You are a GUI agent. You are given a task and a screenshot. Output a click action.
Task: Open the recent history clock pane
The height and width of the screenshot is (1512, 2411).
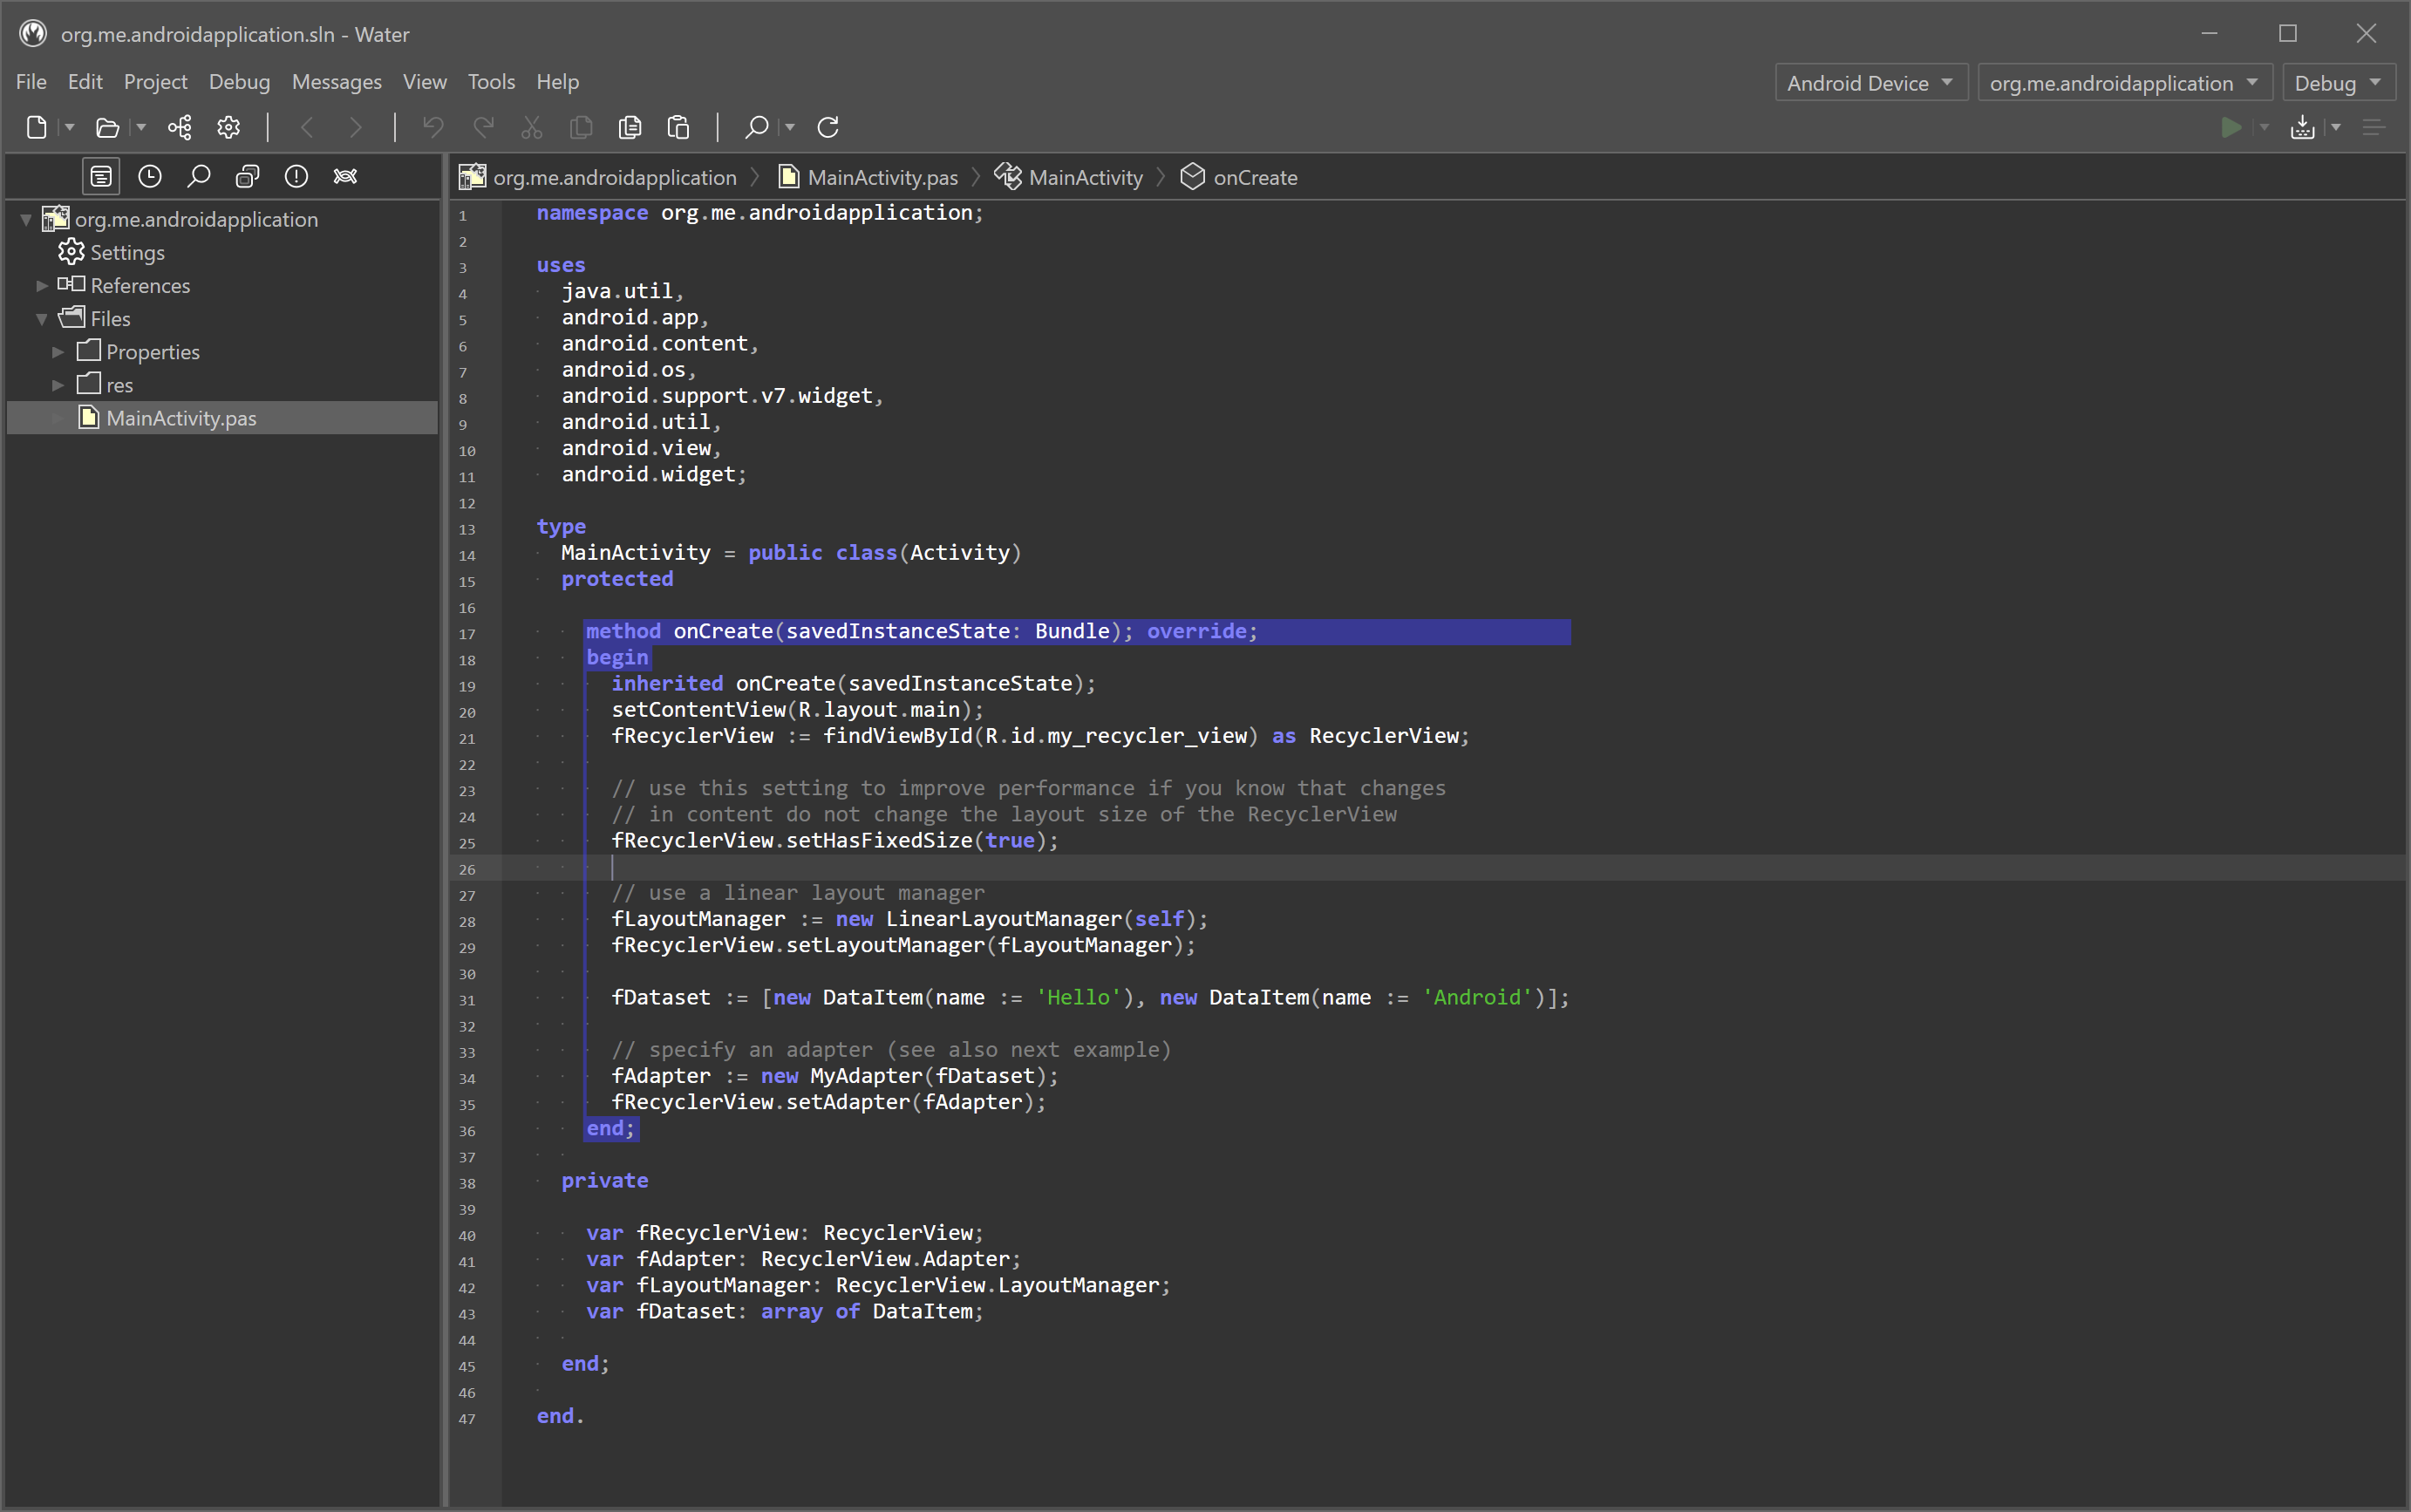pos(150,177)
